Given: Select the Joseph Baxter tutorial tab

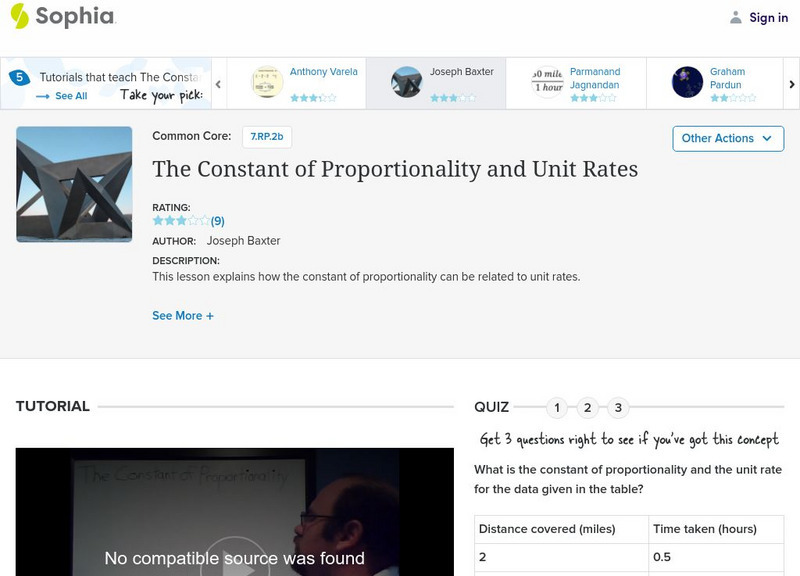Looking at the screenshot, I should pyautogui.click(x=436, y=83).
